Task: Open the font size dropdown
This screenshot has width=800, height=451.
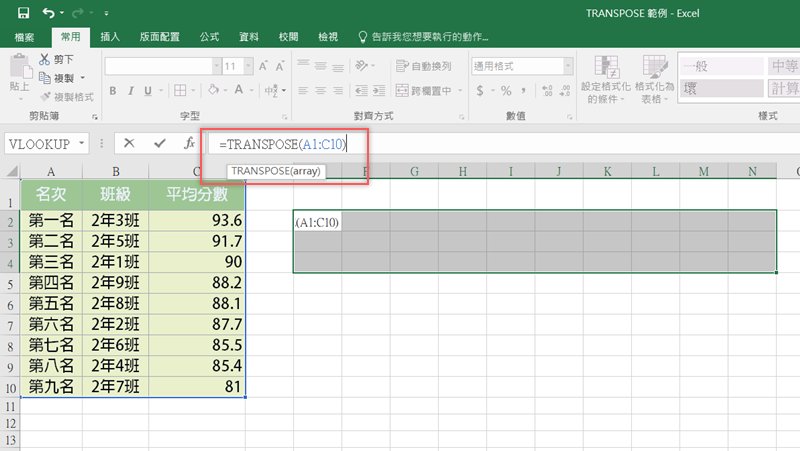Action: click(246, 66)
